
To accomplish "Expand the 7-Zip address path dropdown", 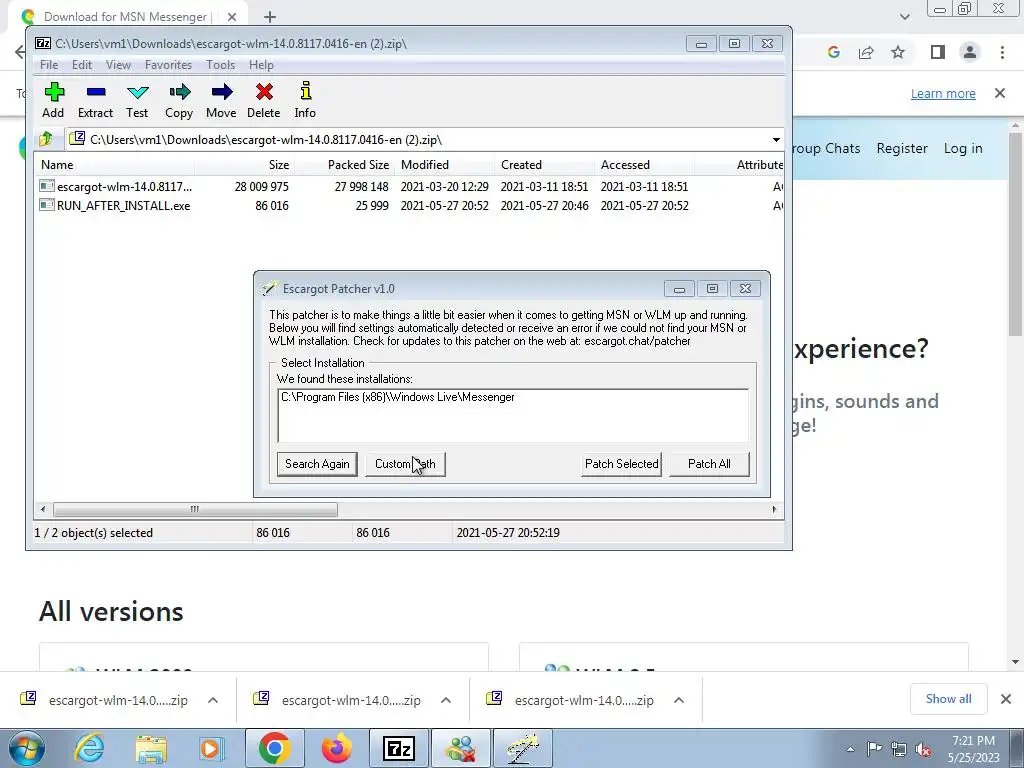I will pyautogui.click(x=776, y=140).
